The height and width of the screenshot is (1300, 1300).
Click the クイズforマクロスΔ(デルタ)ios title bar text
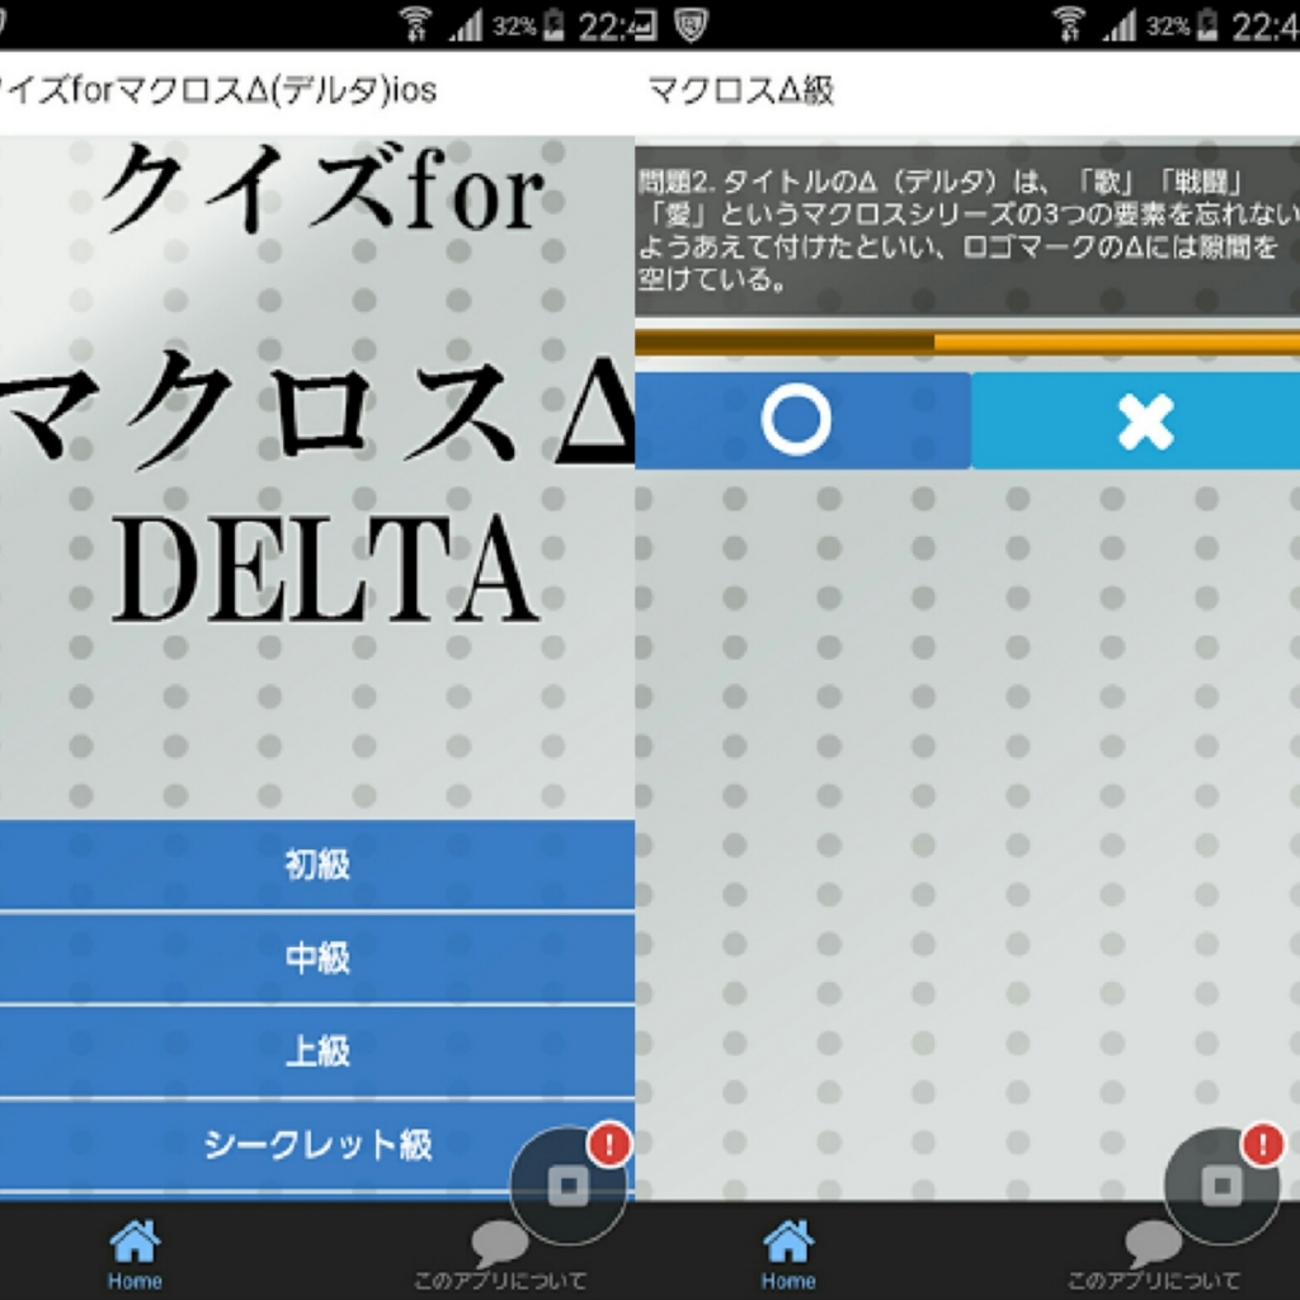point(218,91)
